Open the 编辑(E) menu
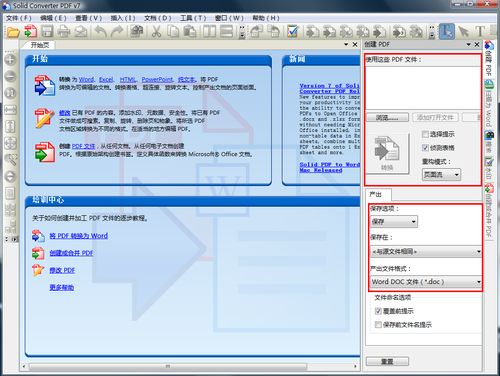The image size is (500, 376). click(53, 18)
